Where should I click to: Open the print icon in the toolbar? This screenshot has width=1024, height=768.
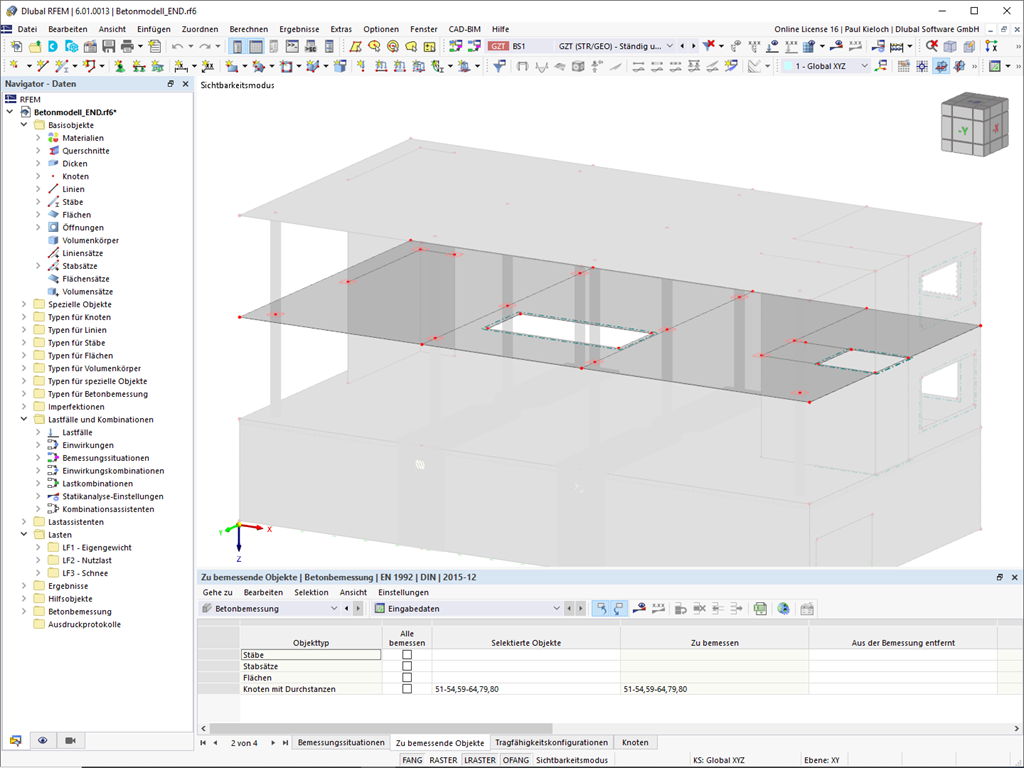[x=127, y=46]
